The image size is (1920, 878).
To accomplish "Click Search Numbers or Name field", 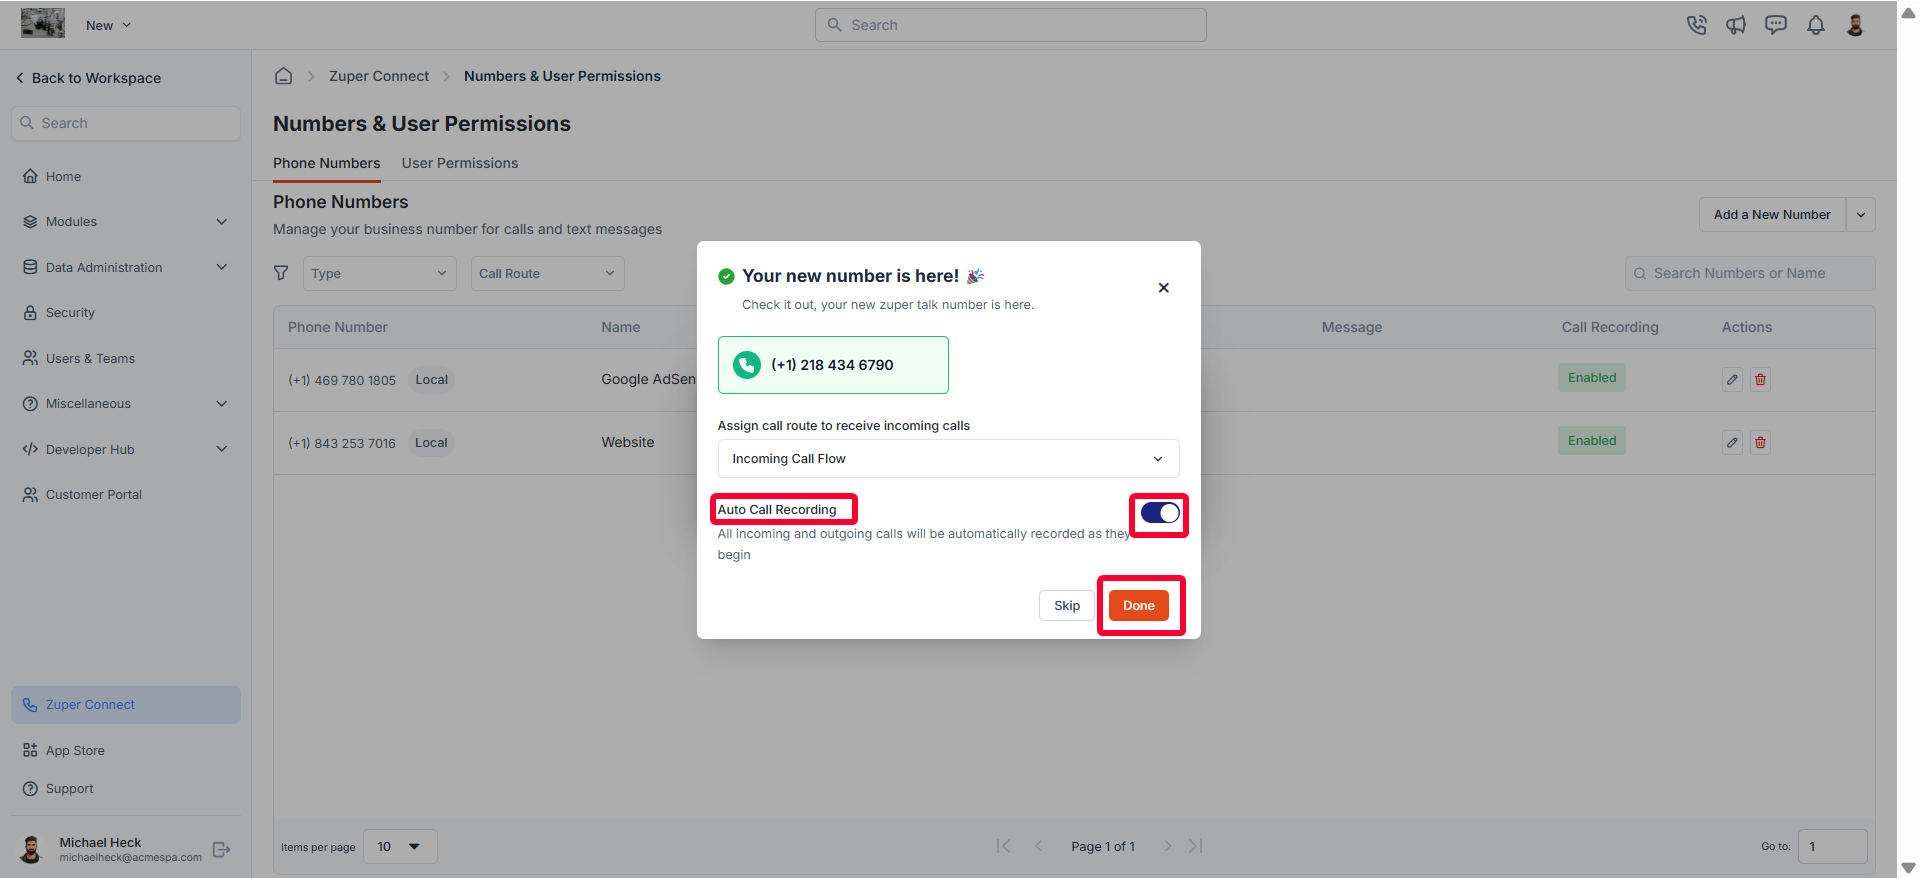I will (x=1750, y=273).
